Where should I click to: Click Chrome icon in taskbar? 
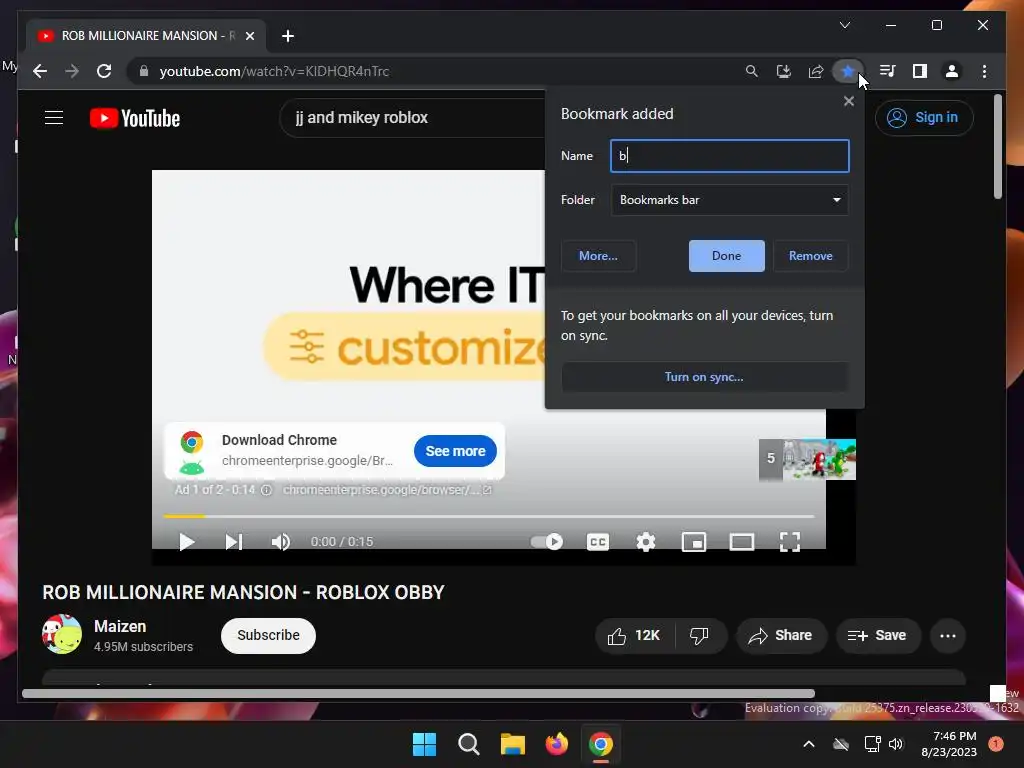coord(601,744)
